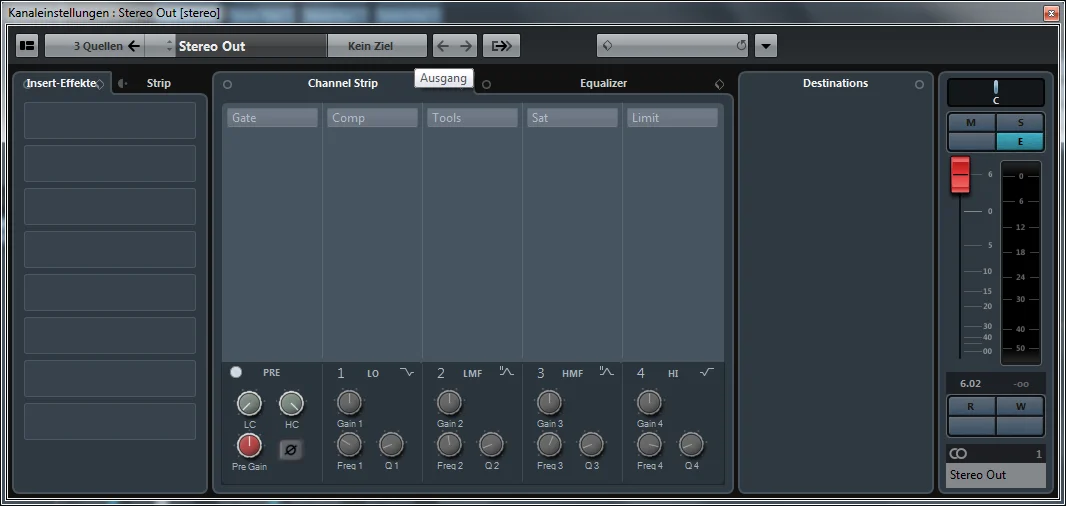Screen dimensions: 1066x506
Task: Open the window layout setup icon
Action: 27,46
